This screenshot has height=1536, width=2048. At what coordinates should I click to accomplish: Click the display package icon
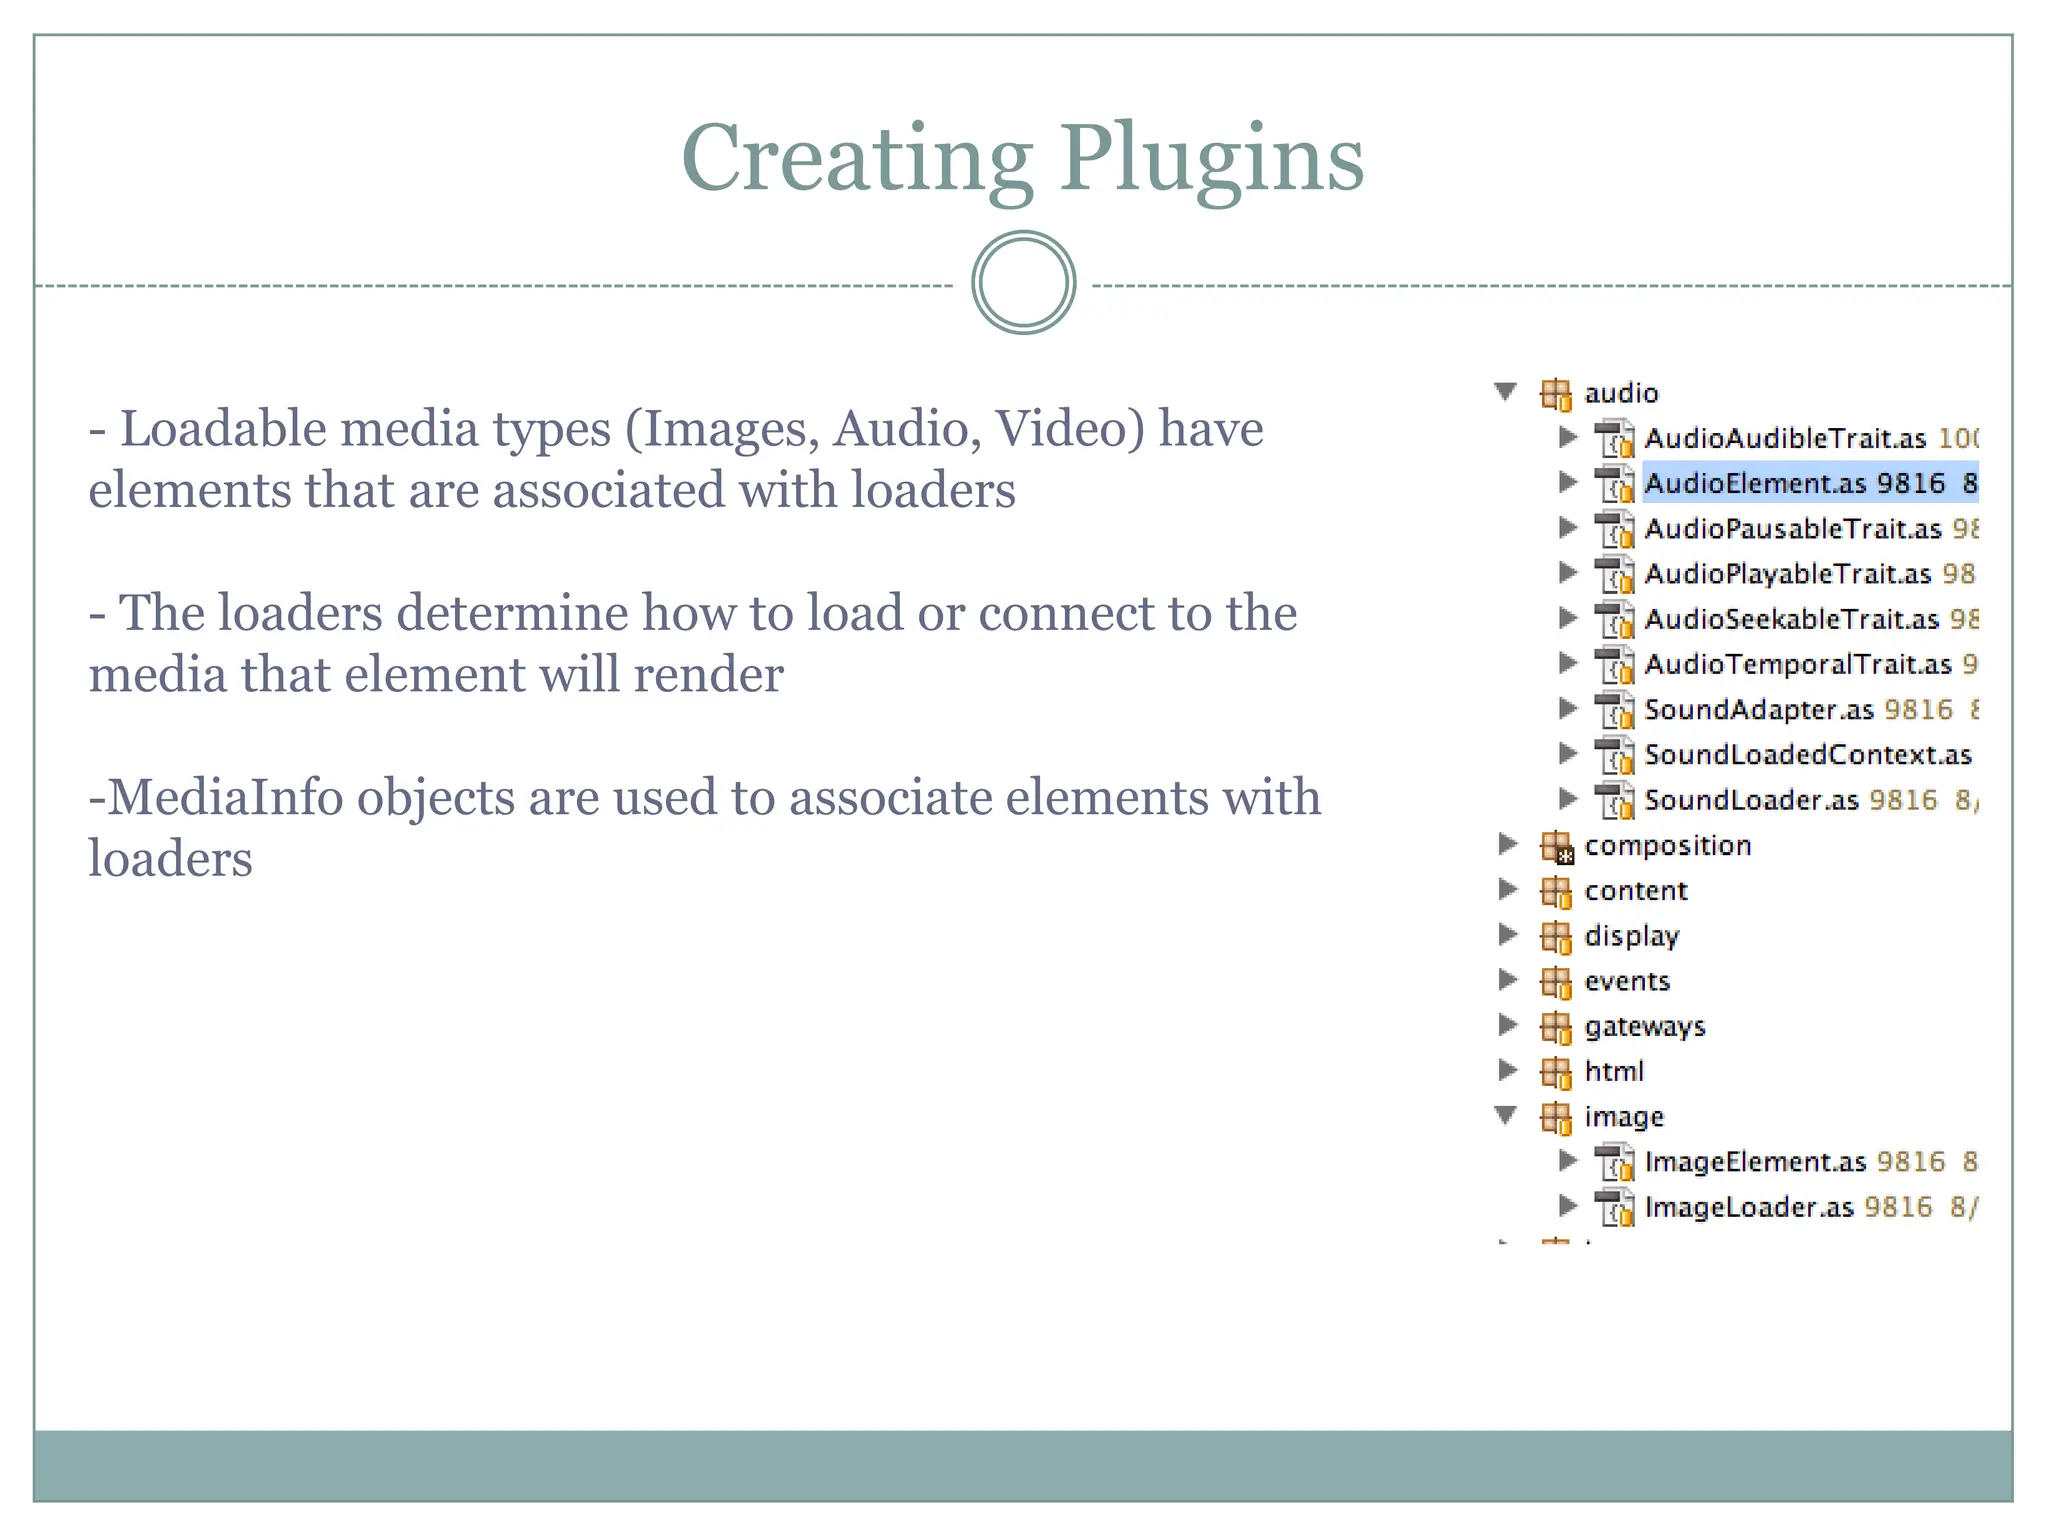tap(1556, 937)
